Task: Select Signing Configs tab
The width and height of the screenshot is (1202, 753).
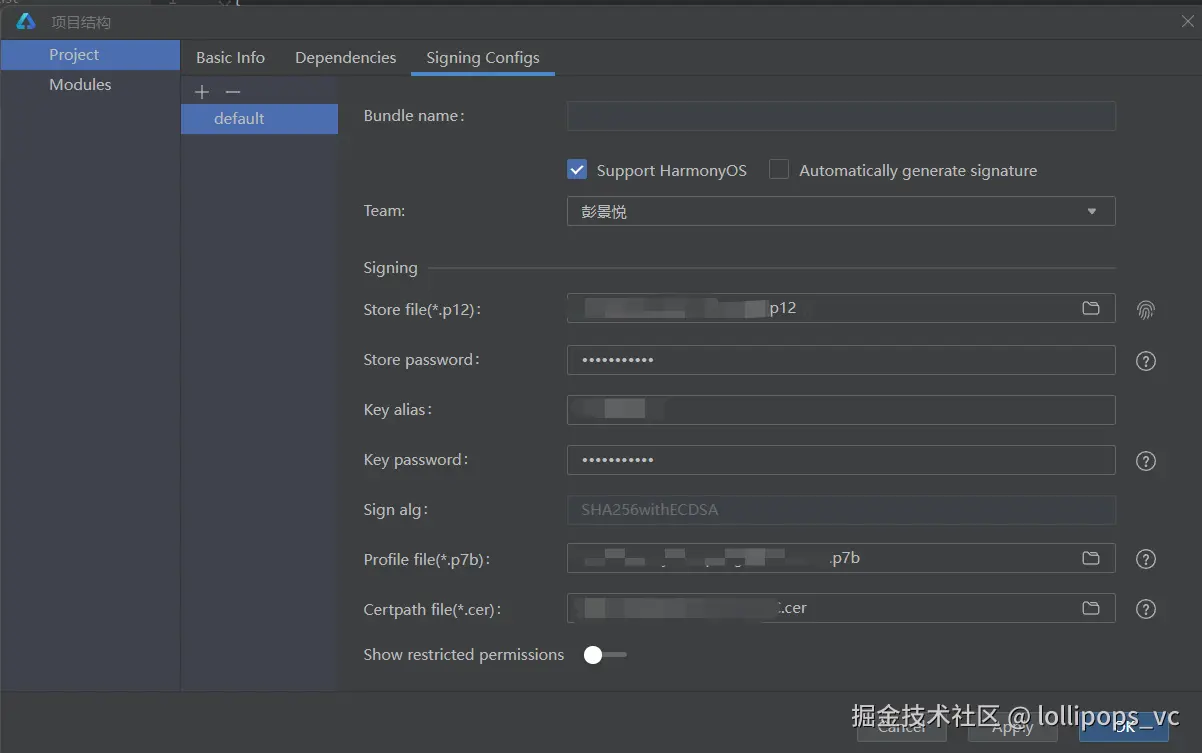Action: 483,57
